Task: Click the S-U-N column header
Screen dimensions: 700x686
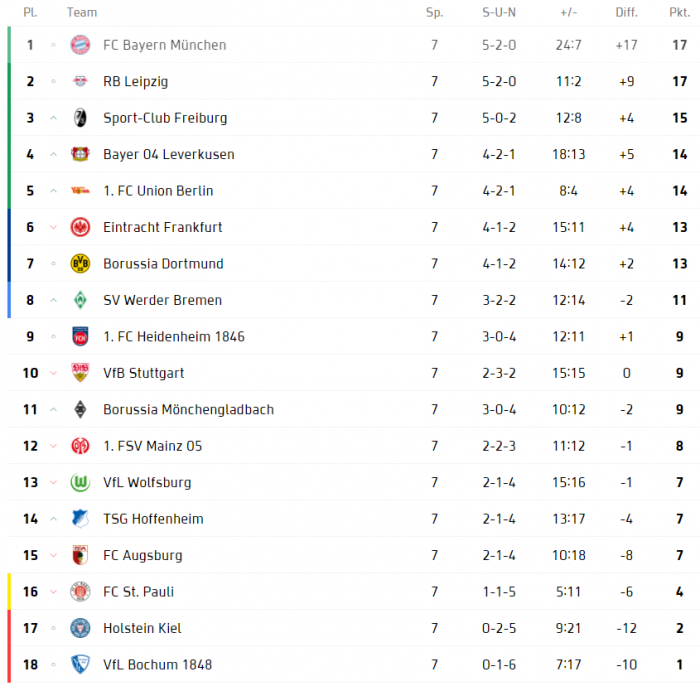Action: [x=499, y=12]
